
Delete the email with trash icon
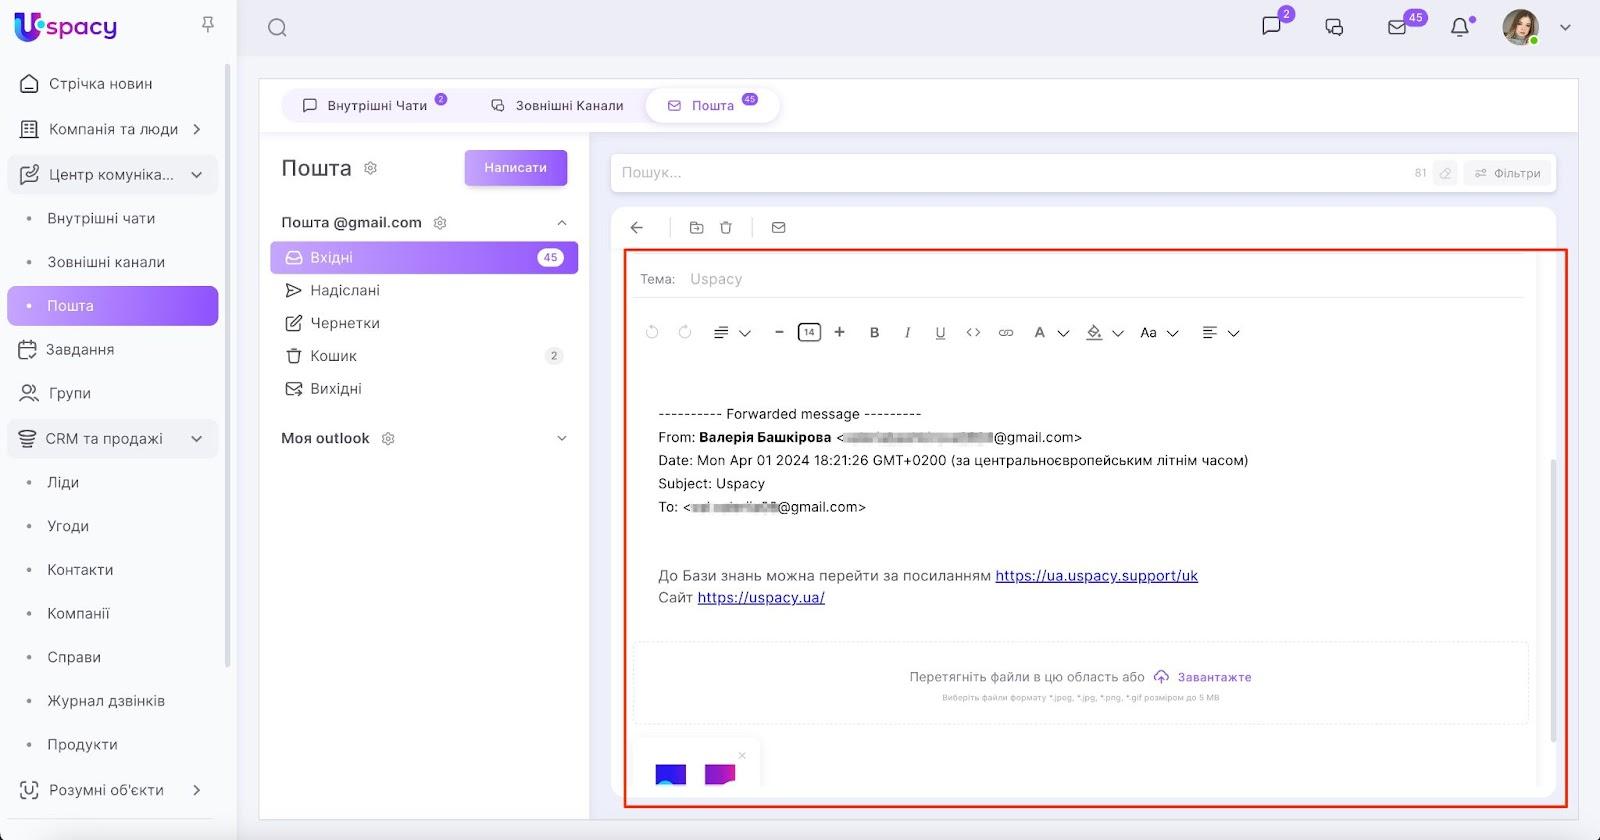pyautogui.click(x=726, y=228)
